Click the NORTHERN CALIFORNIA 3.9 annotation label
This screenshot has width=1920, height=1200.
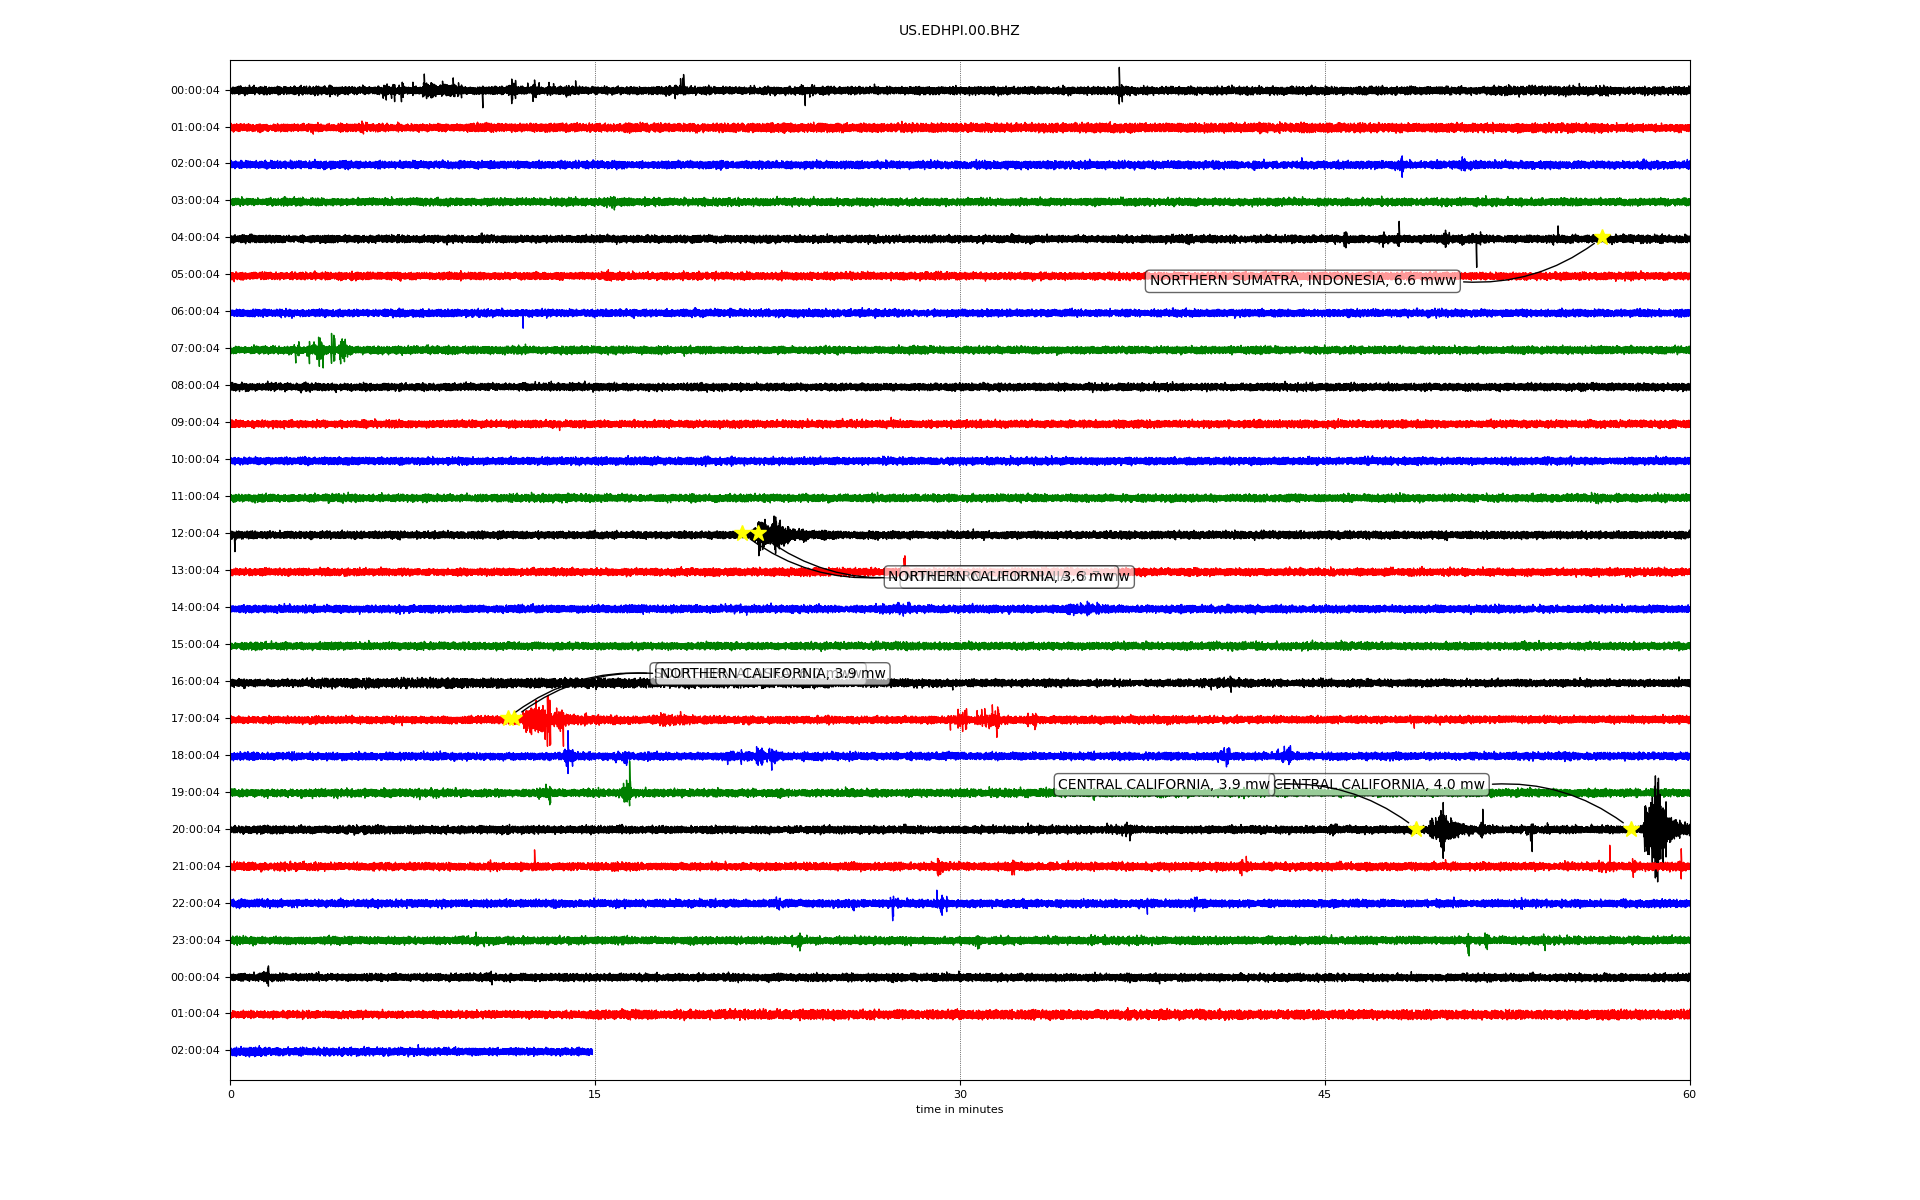point(770,674)
